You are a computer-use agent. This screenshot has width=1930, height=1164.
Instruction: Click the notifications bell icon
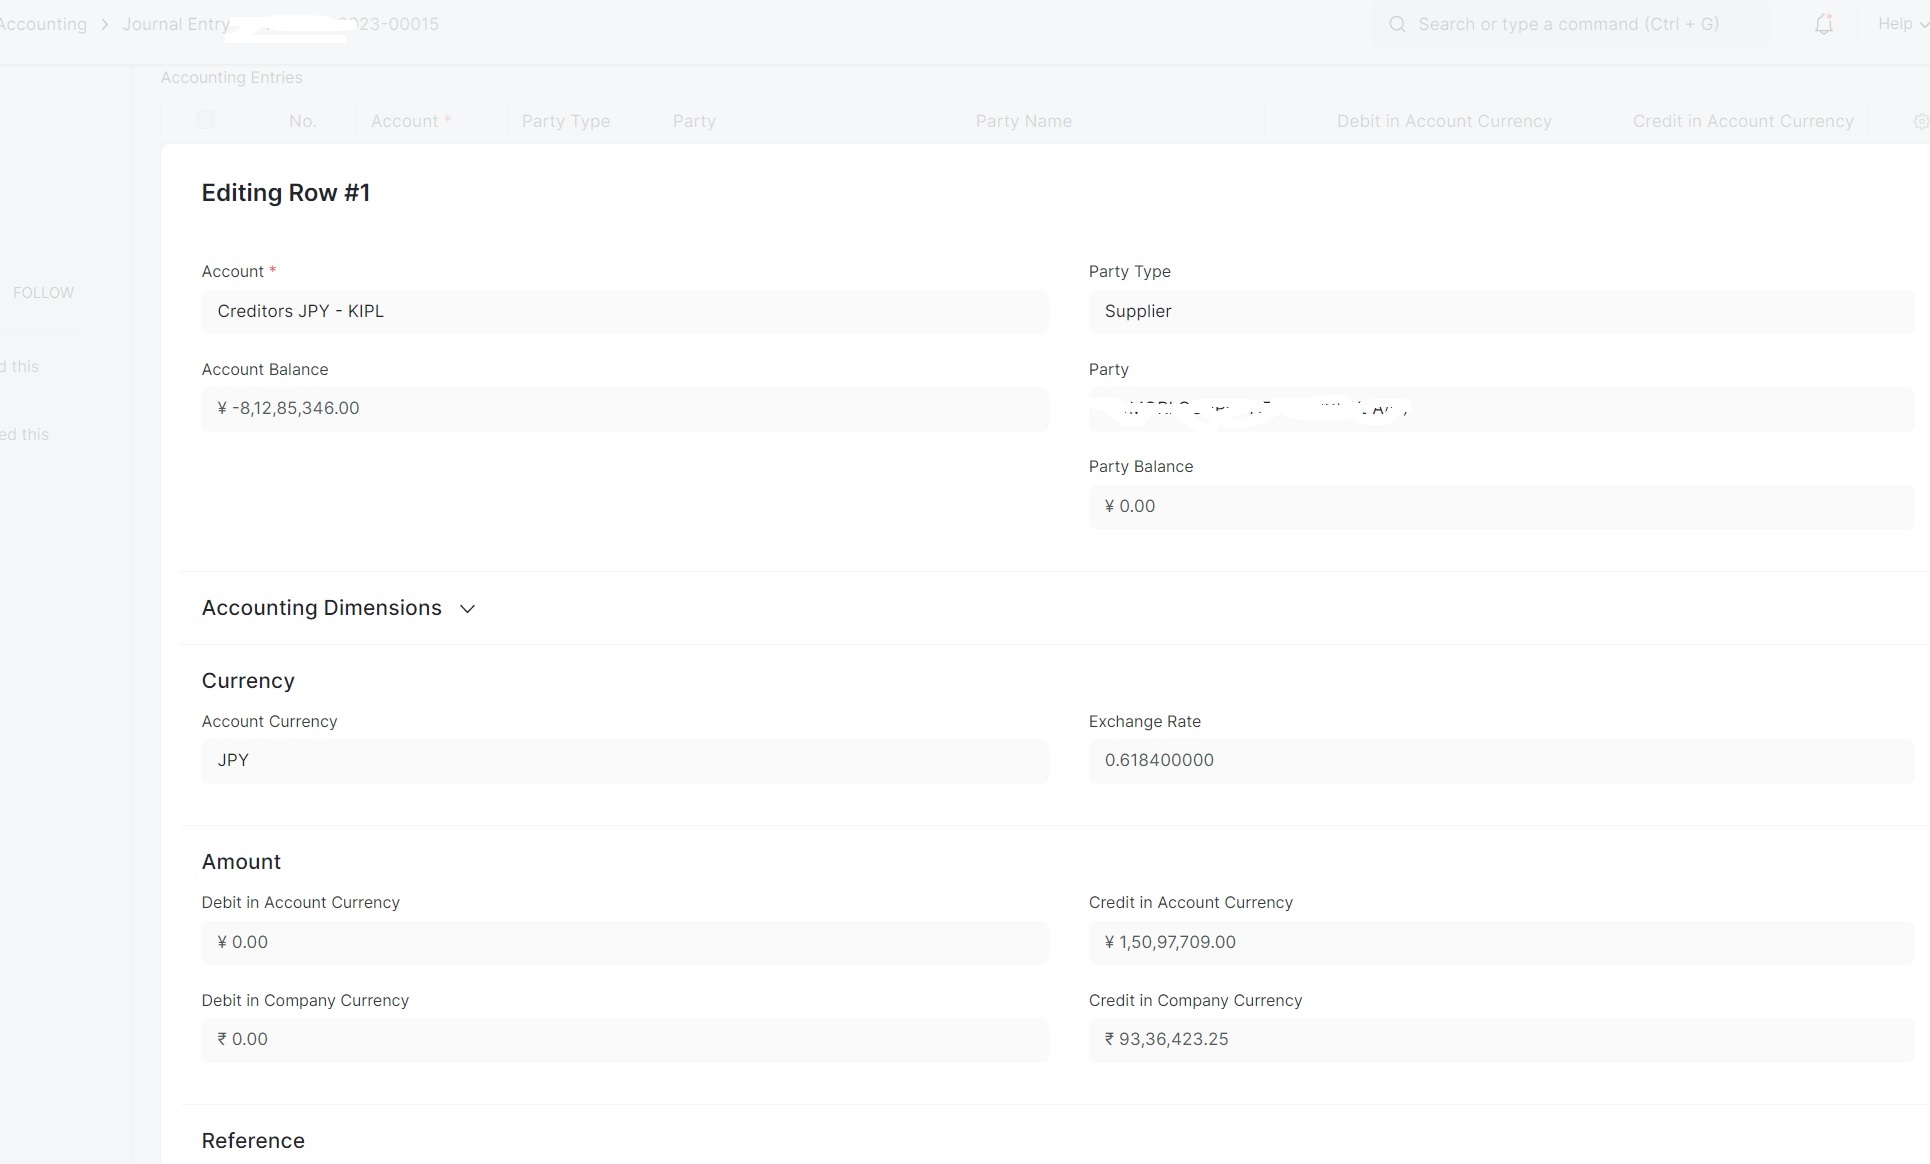click(x=1823, y=24)
